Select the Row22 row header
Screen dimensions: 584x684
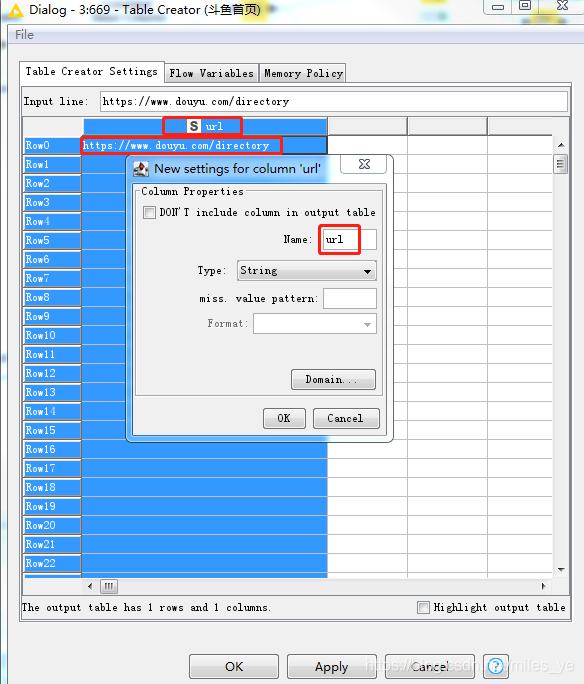point(52,563)
